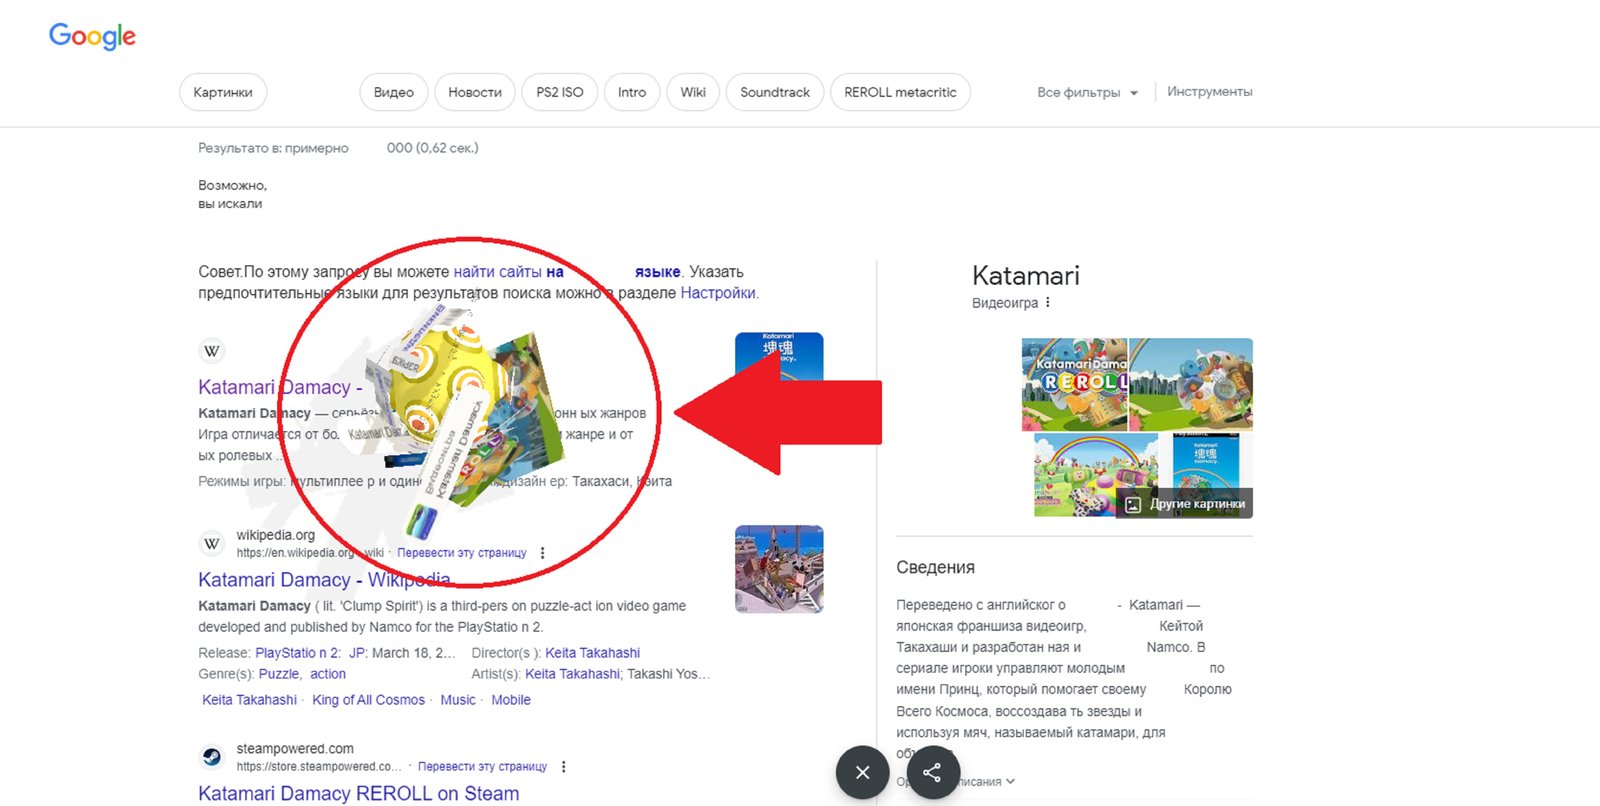
Task: Select the REROLL metacritic chip
Action: 900,92
